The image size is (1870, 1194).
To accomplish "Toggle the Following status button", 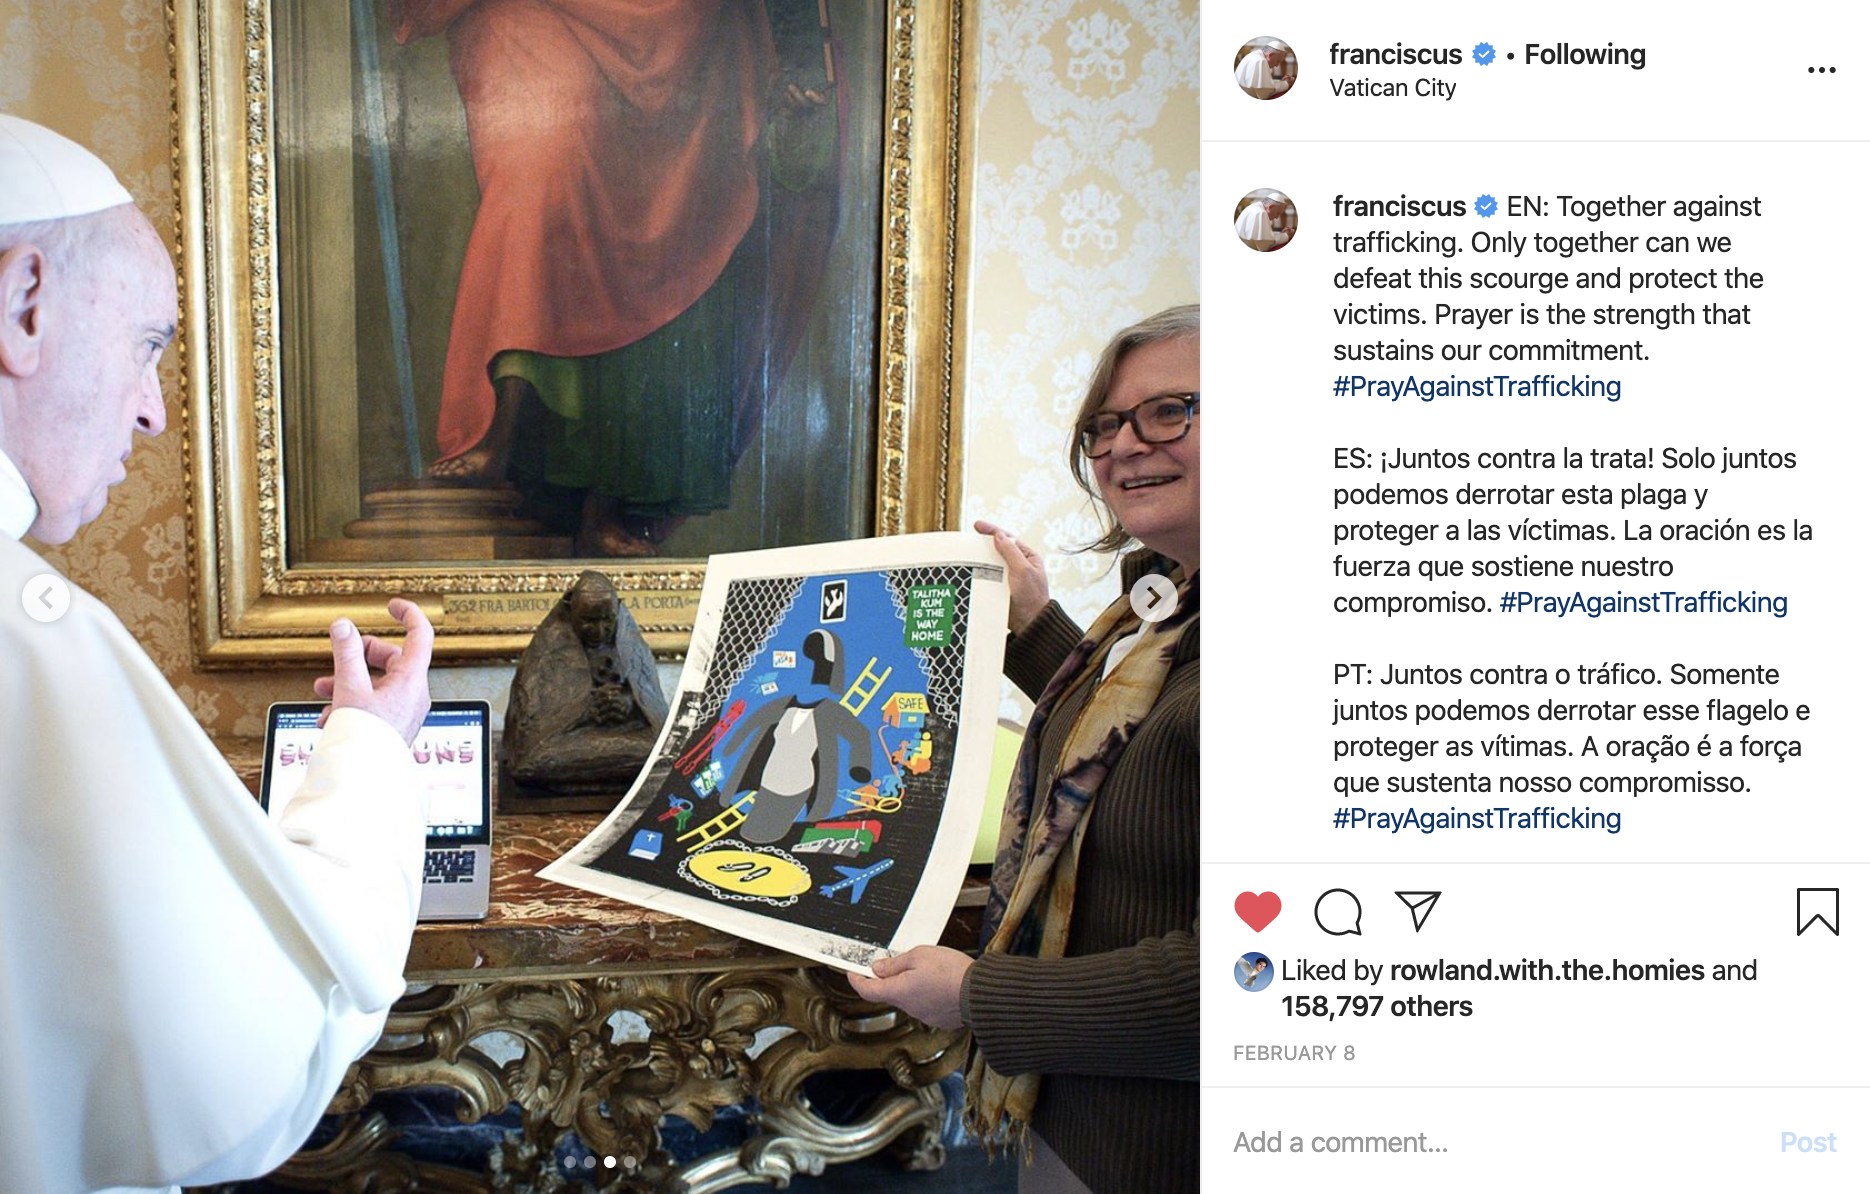I will click(1585, 54).
